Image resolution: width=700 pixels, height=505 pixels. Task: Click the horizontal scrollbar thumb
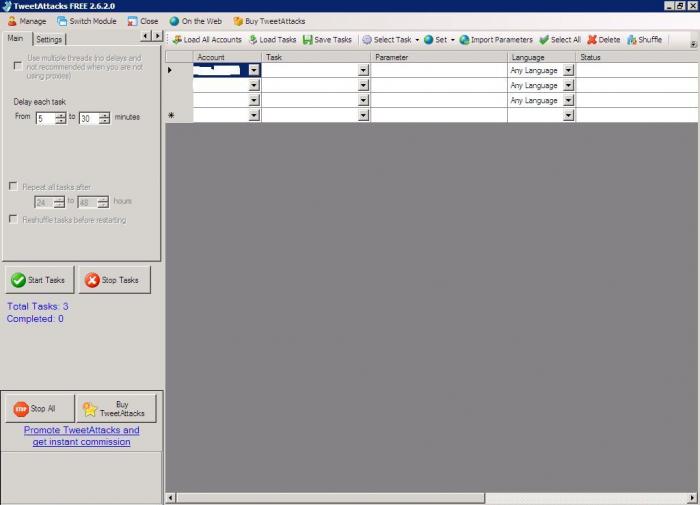tap(330, 497)
